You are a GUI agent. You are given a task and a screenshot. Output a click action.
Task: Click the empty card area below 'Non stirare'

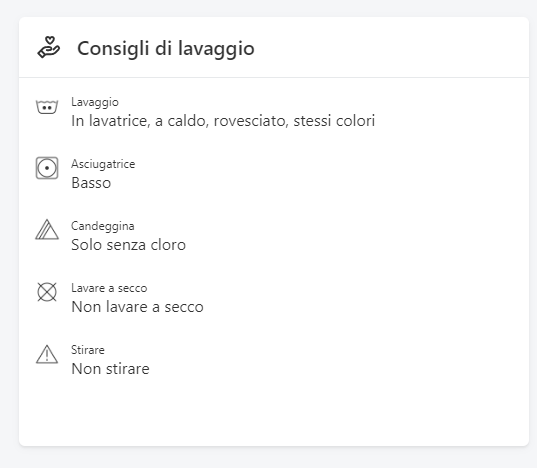tap(274, 411)
